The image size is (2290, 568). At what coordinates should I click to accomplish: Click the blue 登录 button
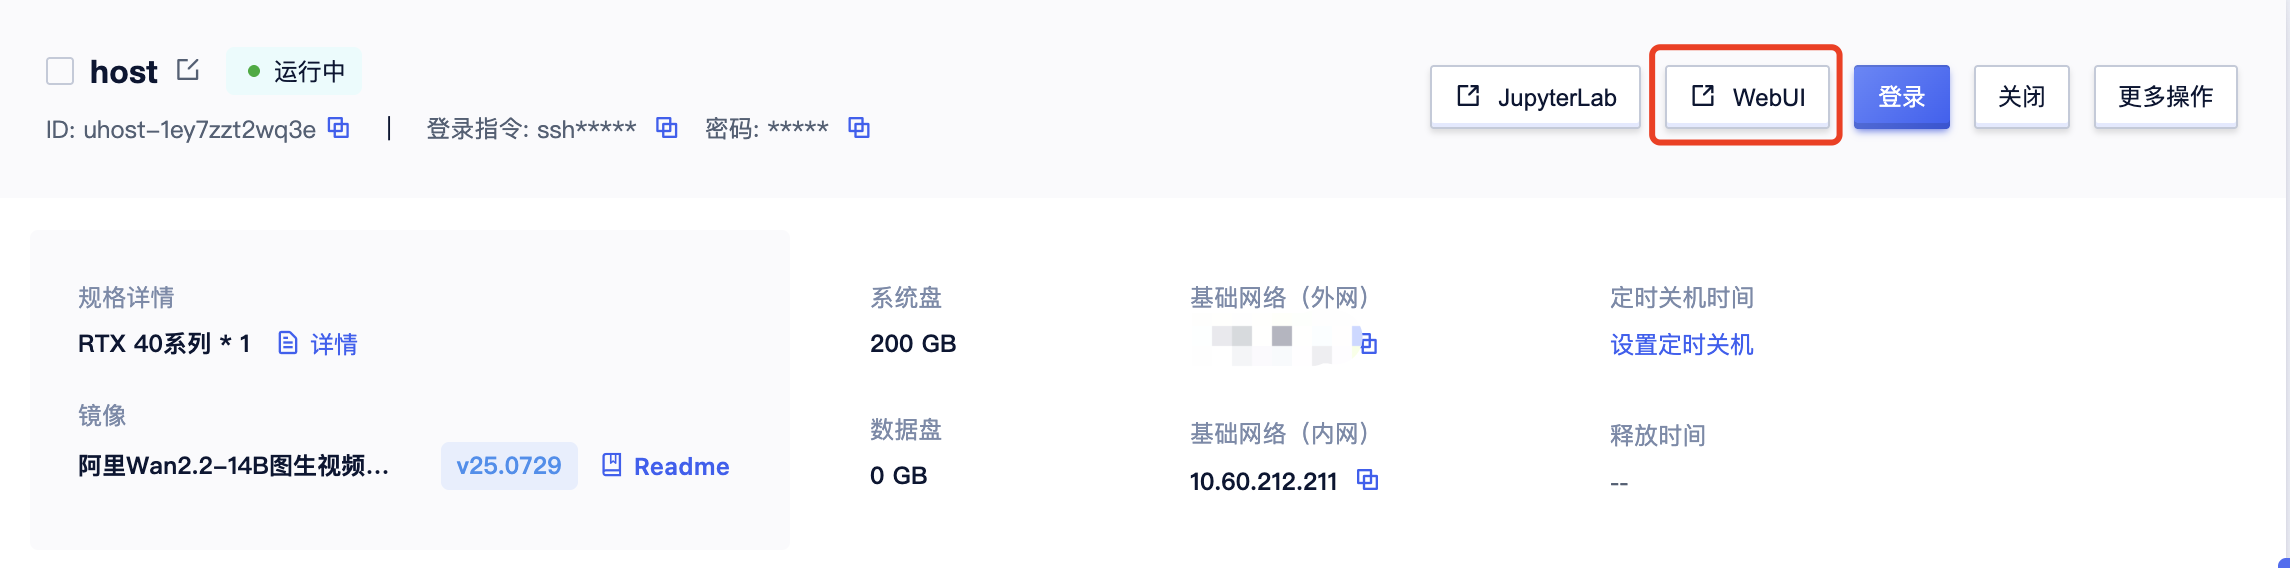click(1901, 97)
